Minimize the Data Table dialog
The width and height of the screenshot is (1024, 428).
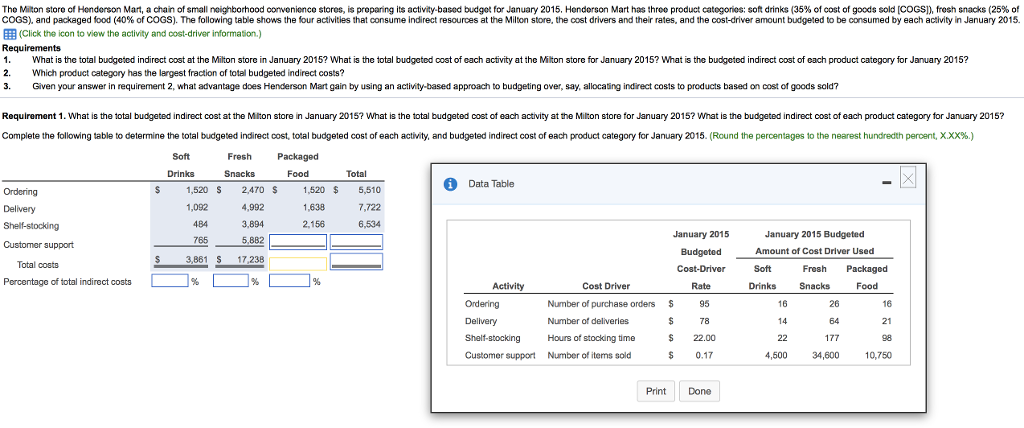tap(886, 184)
